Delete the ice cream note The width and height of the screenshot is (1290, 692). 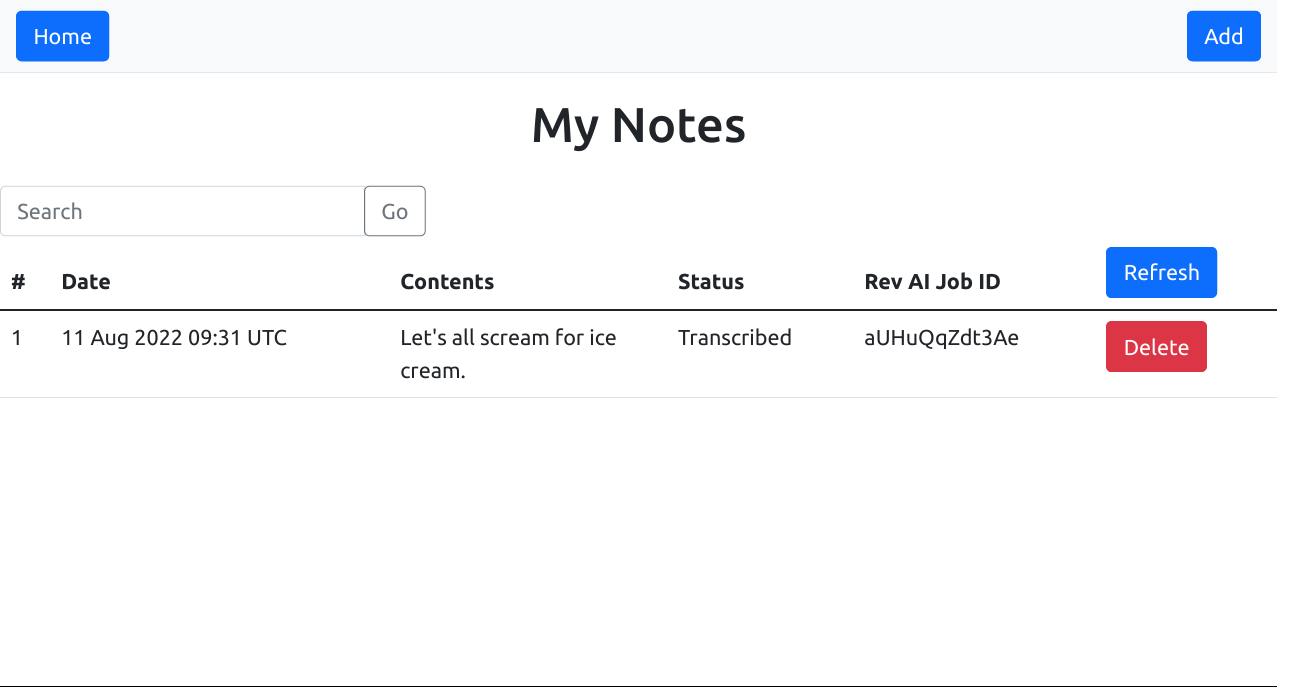pos(1155,346)
